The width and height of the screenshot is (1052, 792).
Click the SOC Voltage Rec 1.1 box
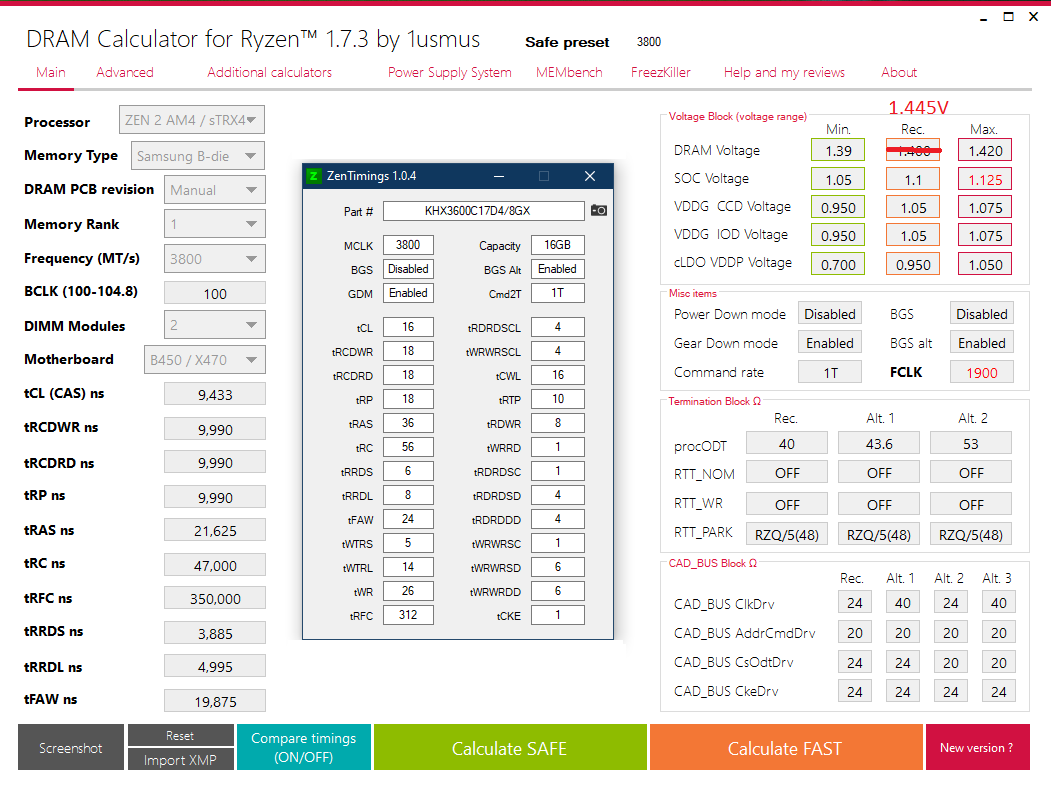(x=912, y=179)
